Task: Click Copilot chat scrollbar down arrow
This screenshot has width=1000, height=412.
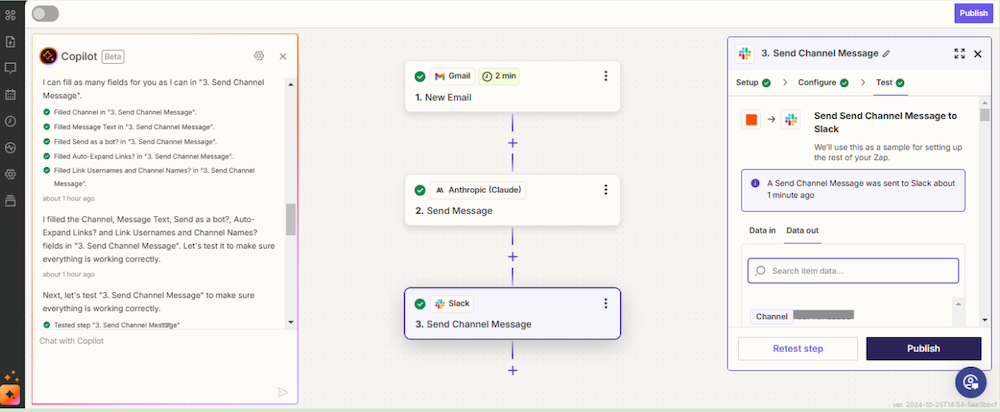Action: click(x=291, y=322)
